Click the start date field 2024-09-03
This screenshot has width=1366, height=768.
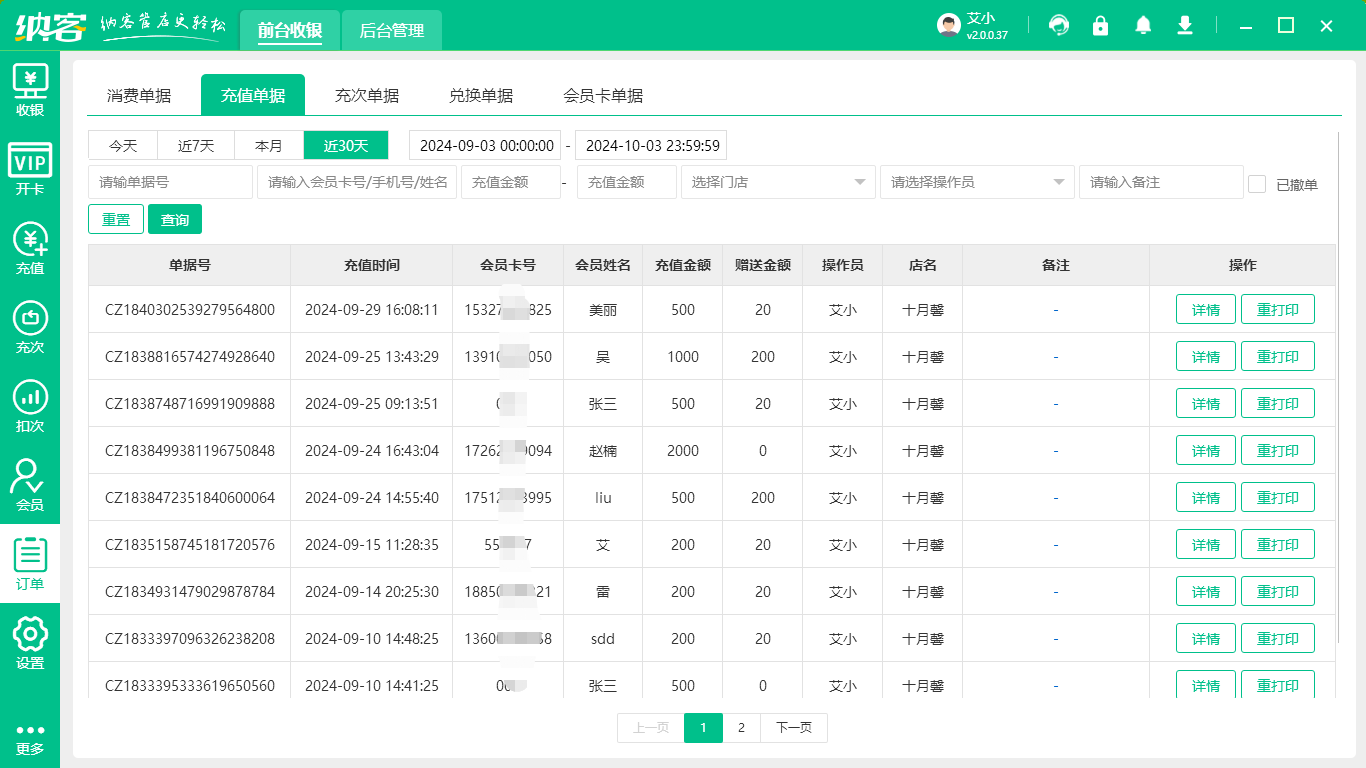click(x=485, y=145)
